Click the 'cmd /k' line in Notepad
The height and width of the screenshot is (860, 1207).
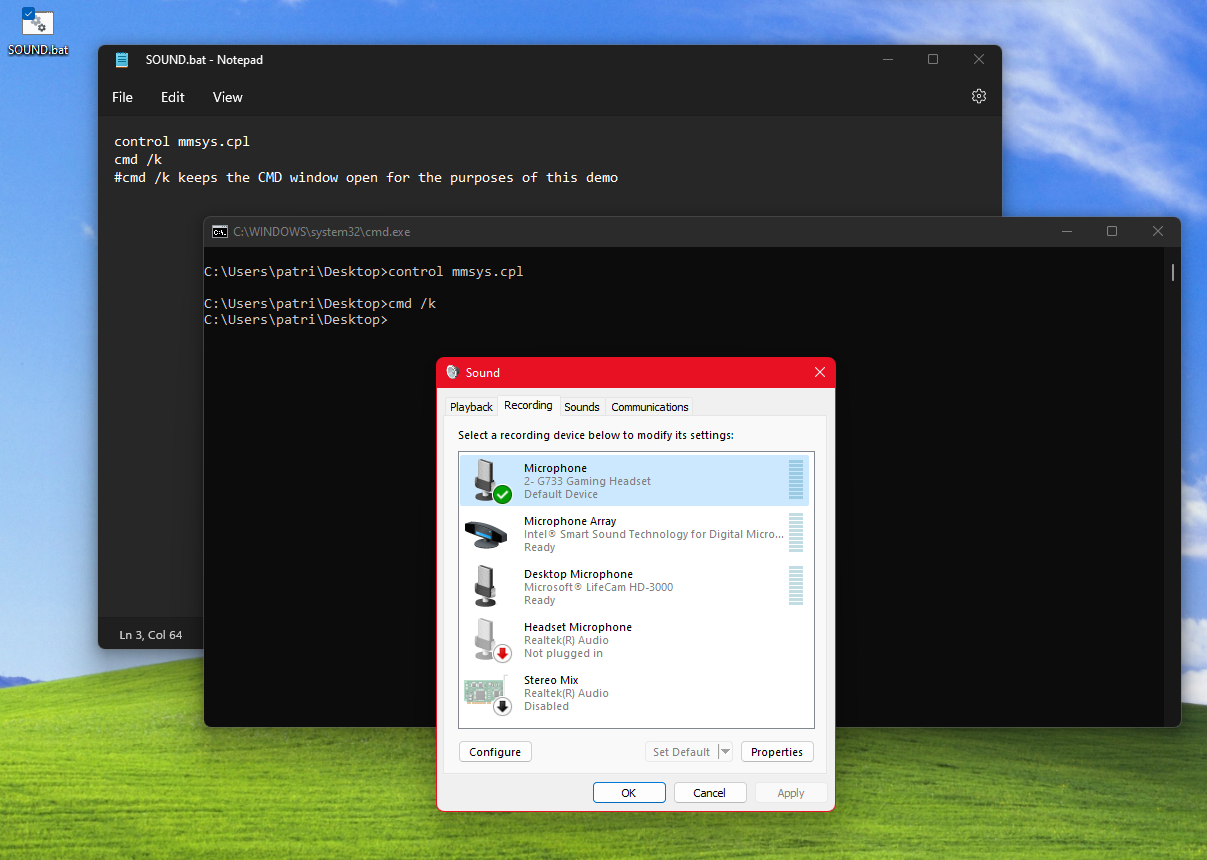[138, 160]
